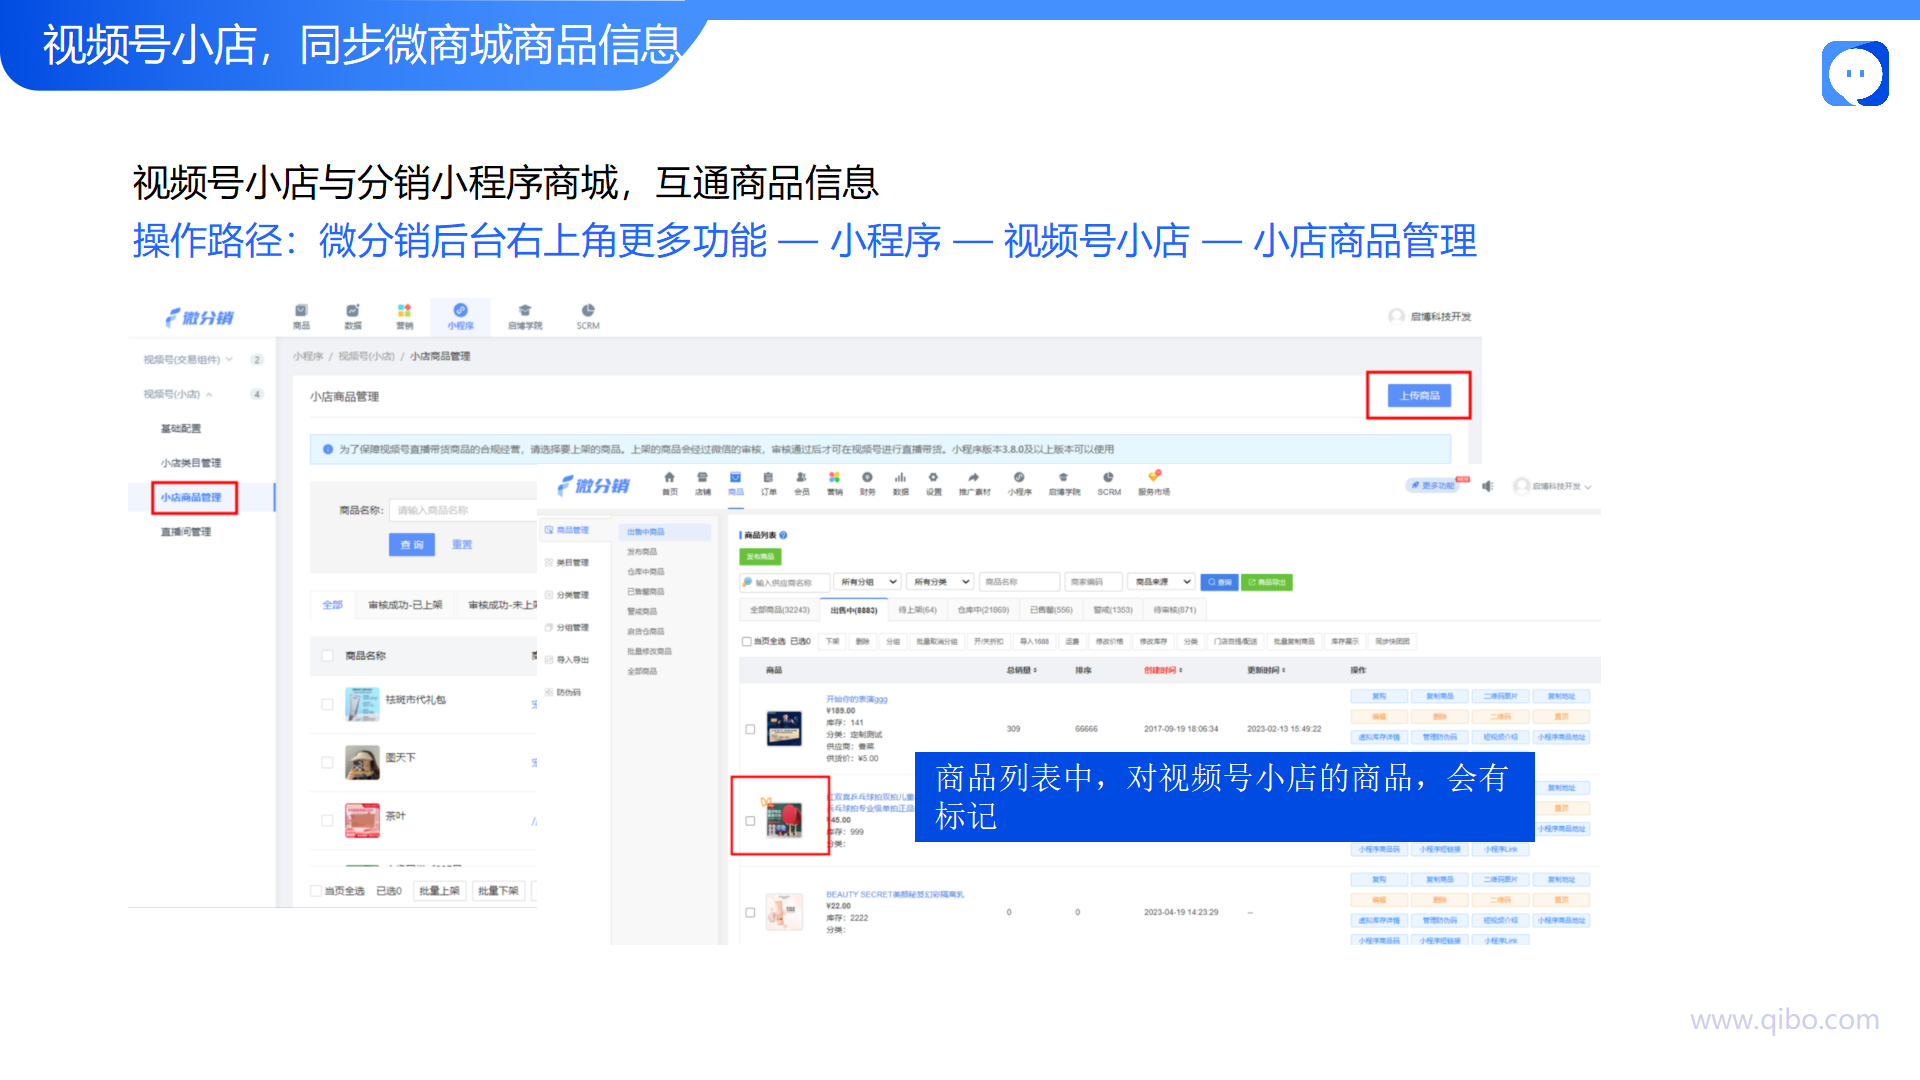Select 小程序 icon in the 小店商品管理 window
This screenshot has width=1920, height=1080.
click(460, 316)
